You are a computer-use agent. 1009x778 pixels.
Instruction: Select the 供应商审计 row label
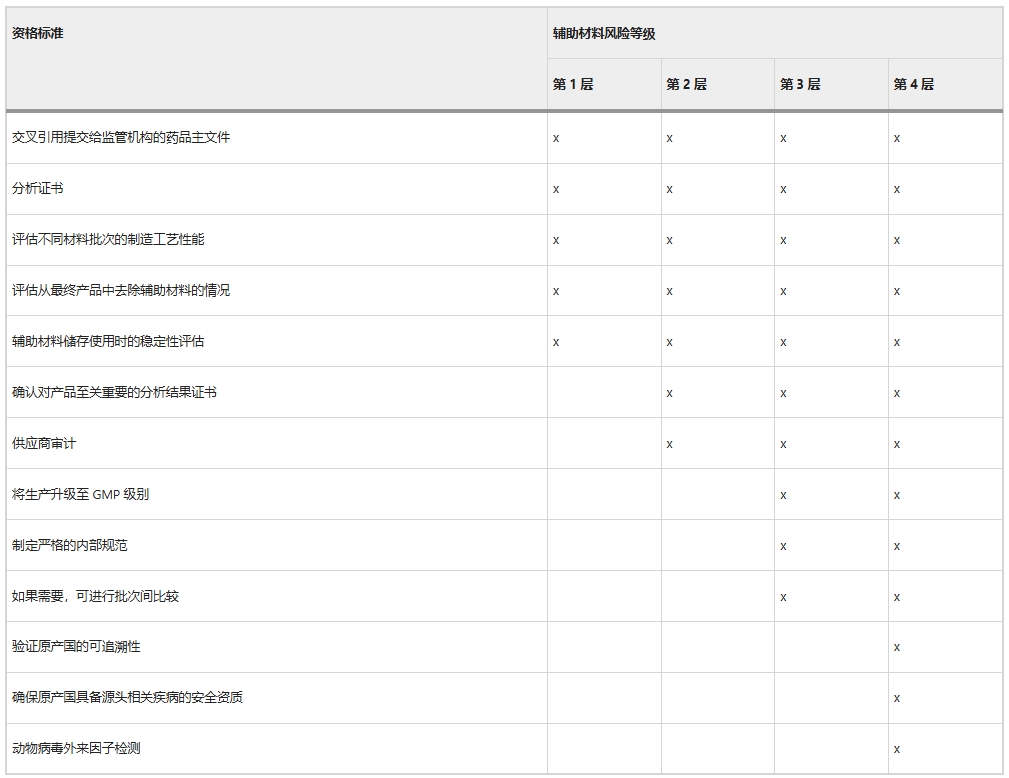point(44,443)
